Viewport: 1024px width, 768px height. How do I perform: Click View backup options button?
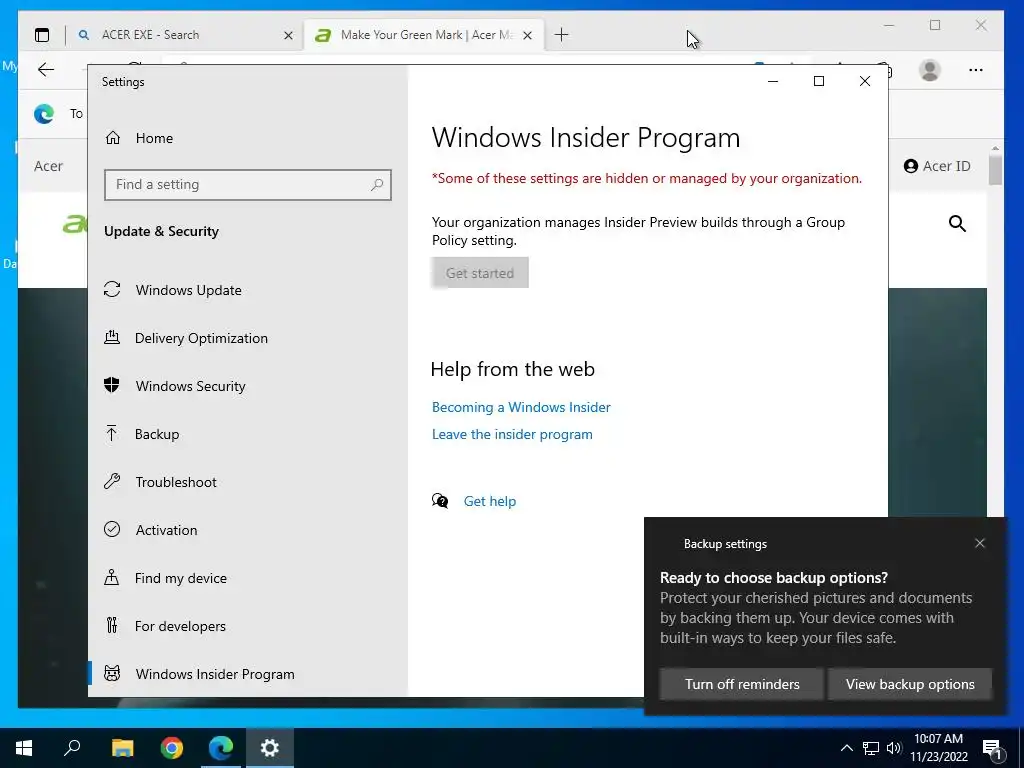pyautogui.click(x=910, y=684)
